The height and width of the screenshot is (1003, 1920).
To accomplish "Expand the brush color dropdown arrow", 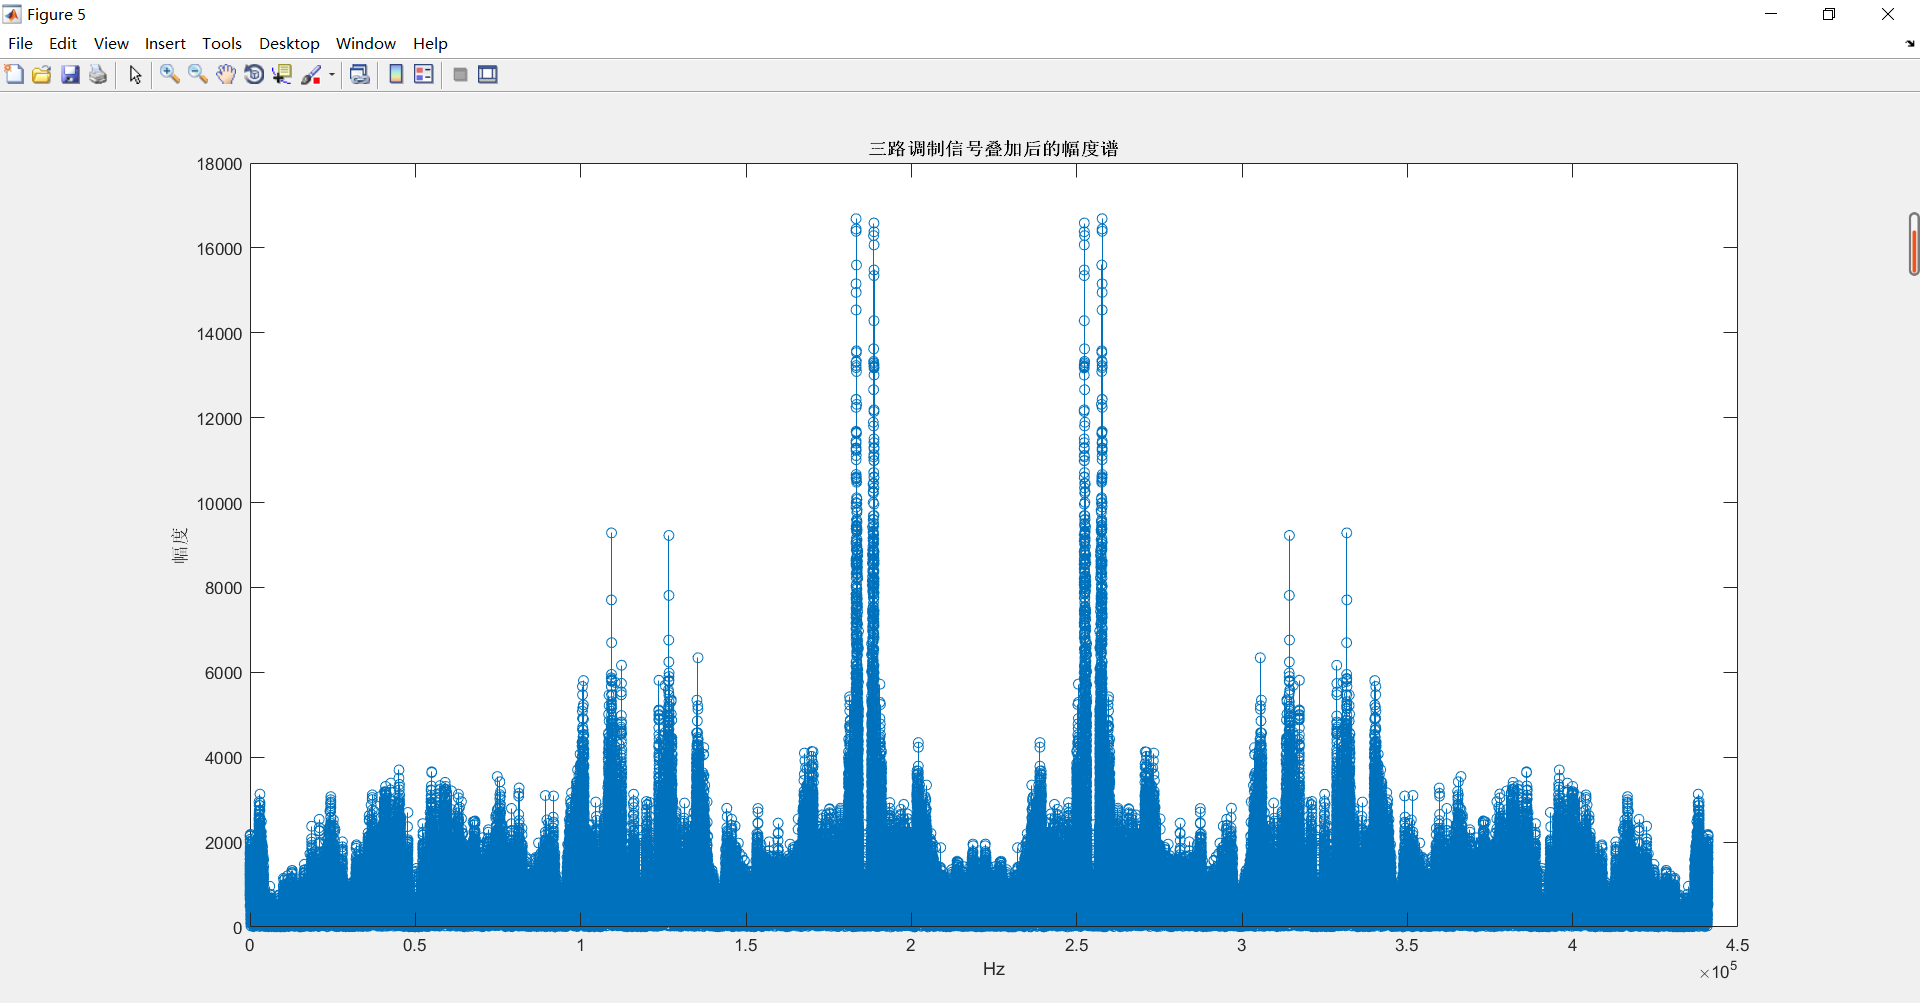I will click(332, 75).
